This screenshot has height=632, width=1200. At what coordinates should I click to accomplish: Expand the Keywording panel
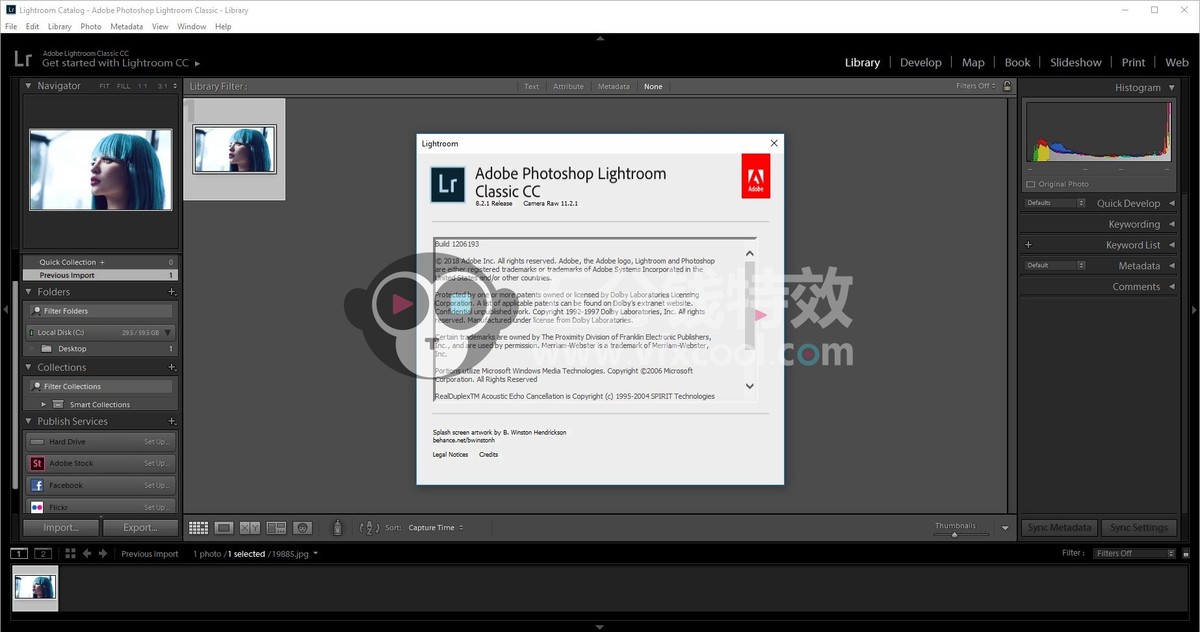1174,224
